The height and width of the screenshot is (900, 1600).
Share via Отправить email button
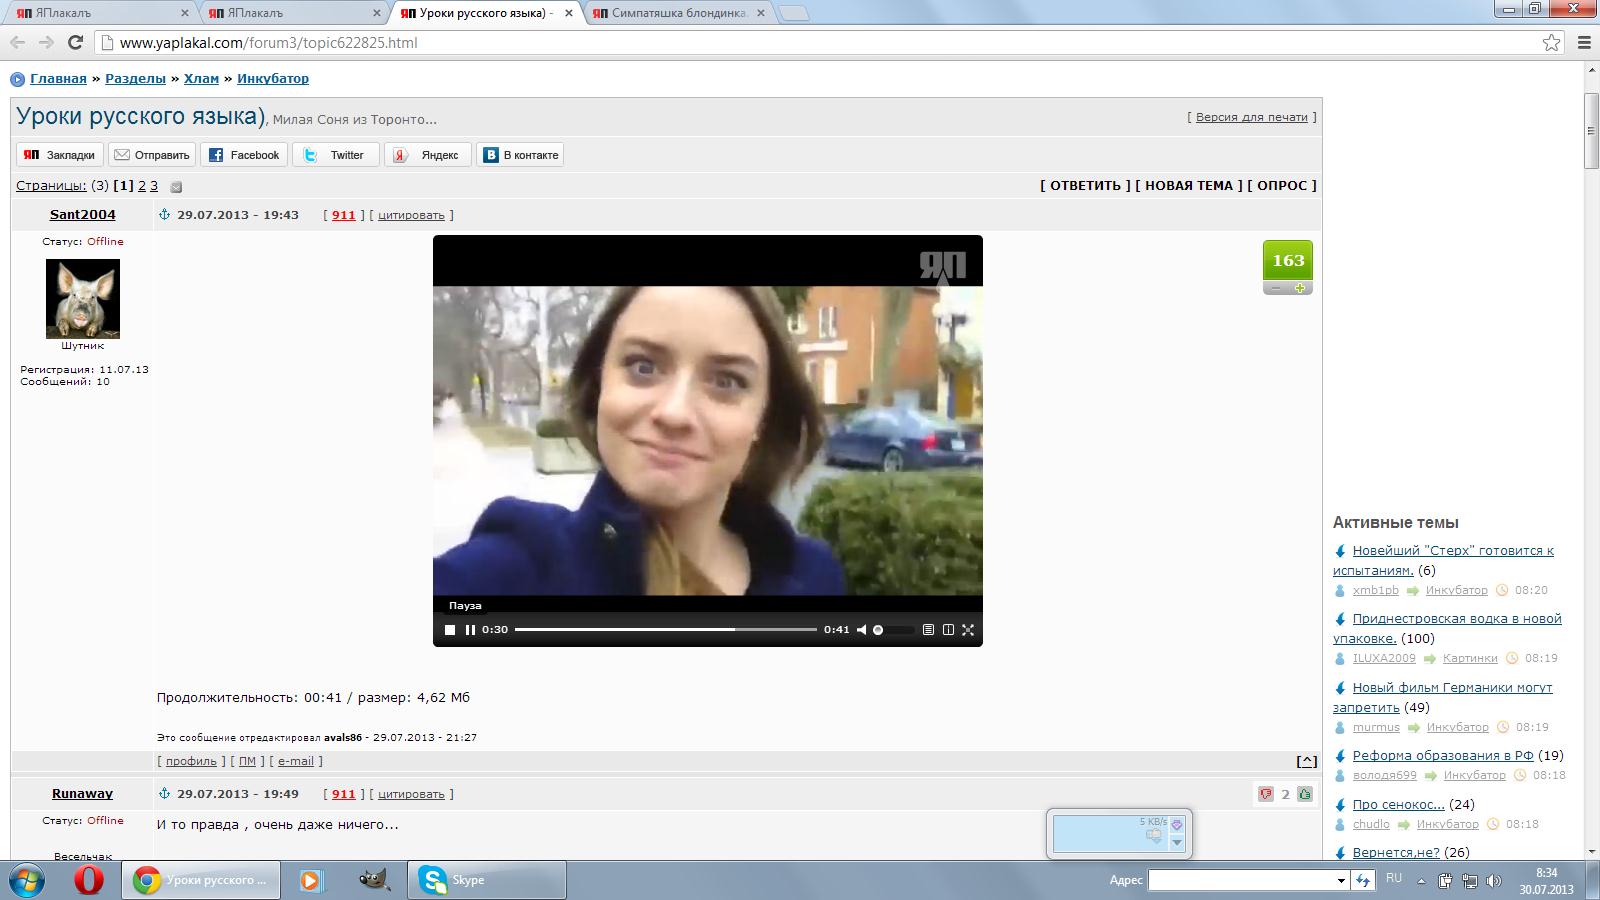point(152,155)
